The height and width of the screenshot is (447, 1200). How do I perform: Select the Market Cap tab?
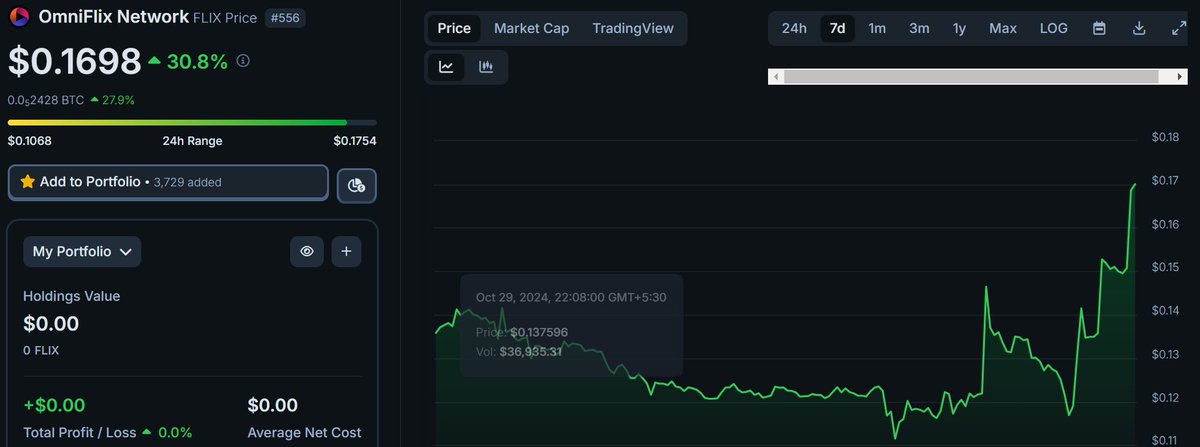532,28
